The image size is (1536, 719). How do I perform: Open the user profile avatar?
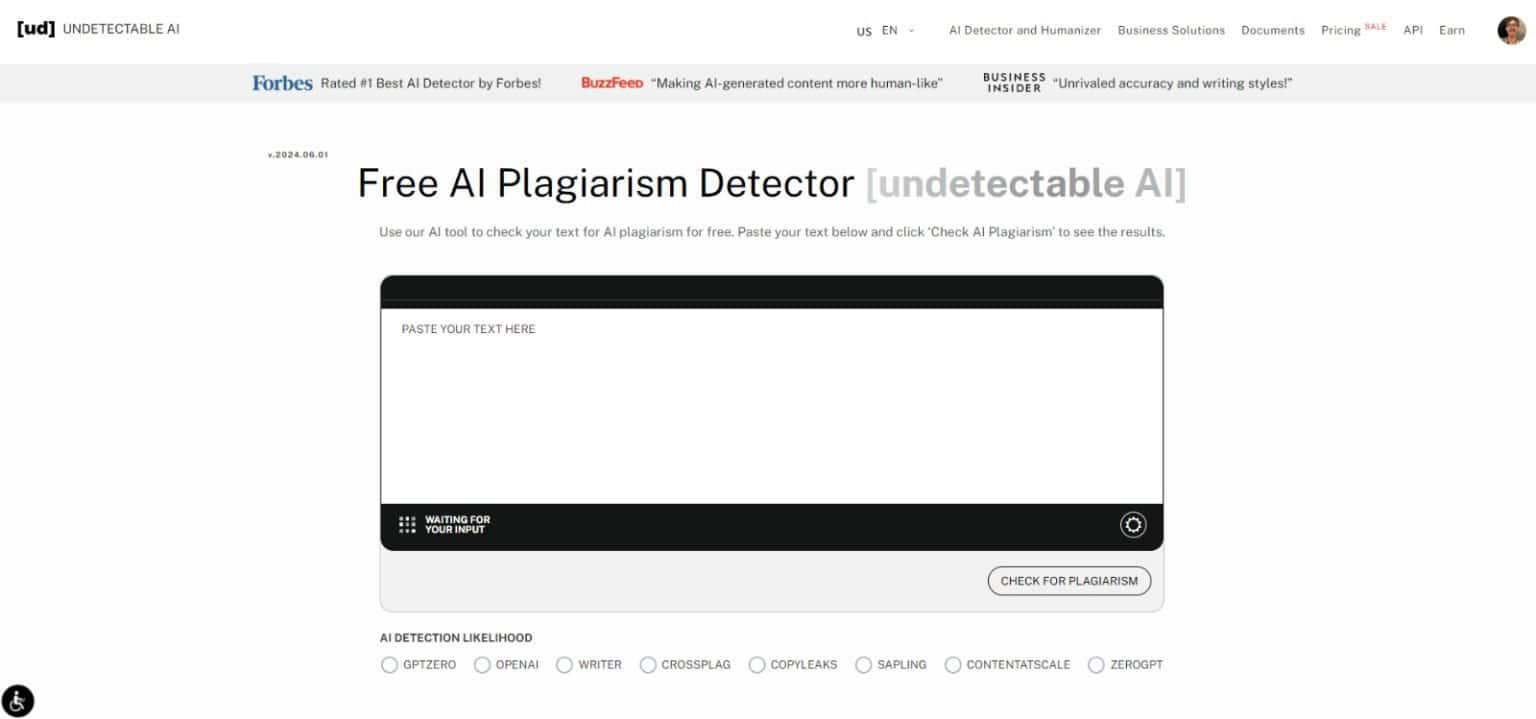[1511, 30]
